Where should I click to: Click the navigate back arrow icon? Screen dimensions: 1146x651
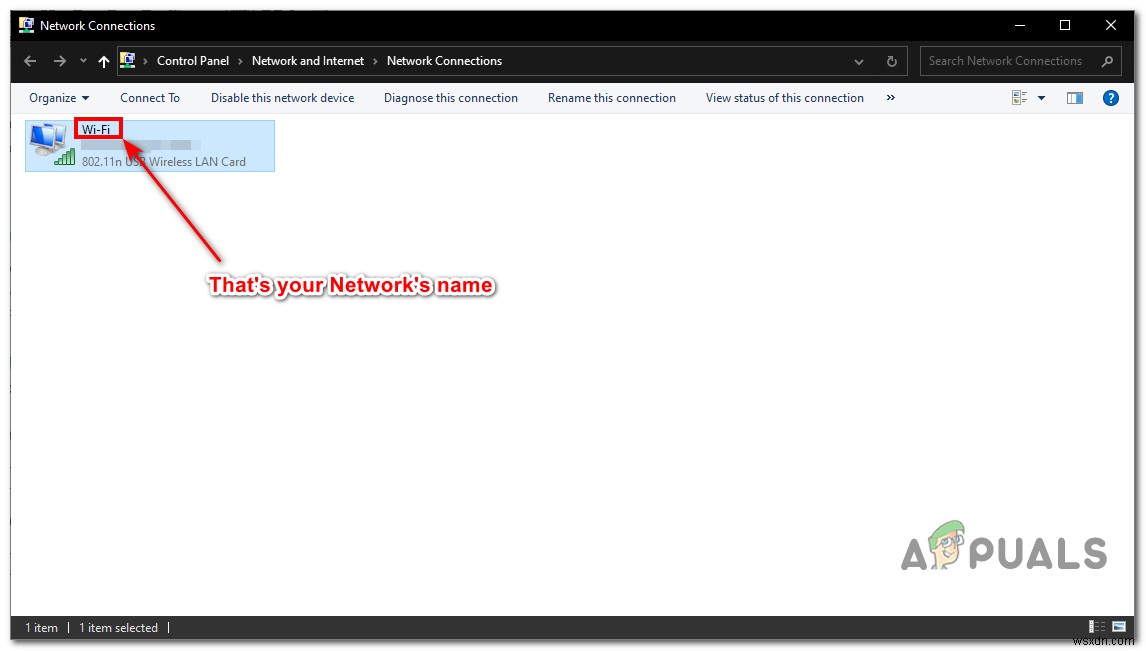click(x=29, y=61)
